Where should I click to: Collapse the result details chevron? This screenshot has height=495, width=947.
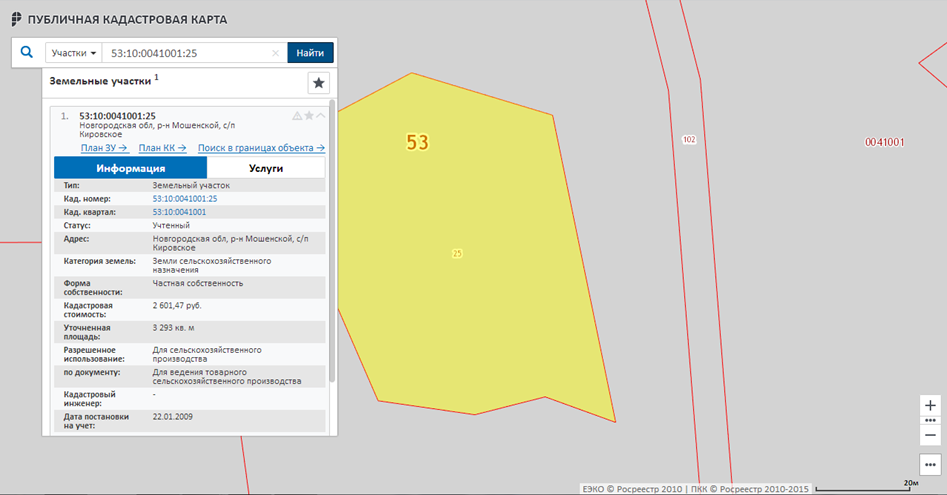(x=321, y=115)
